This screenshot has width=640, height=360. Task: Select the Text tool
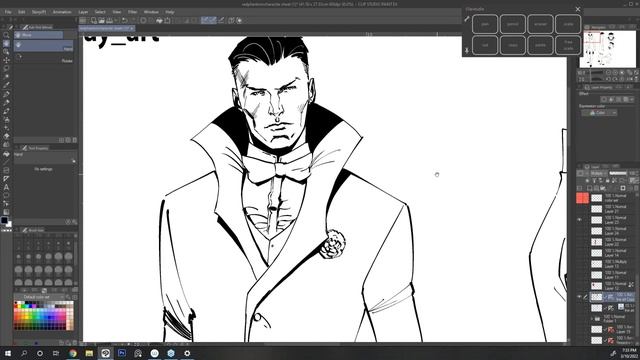pos(6,187)
